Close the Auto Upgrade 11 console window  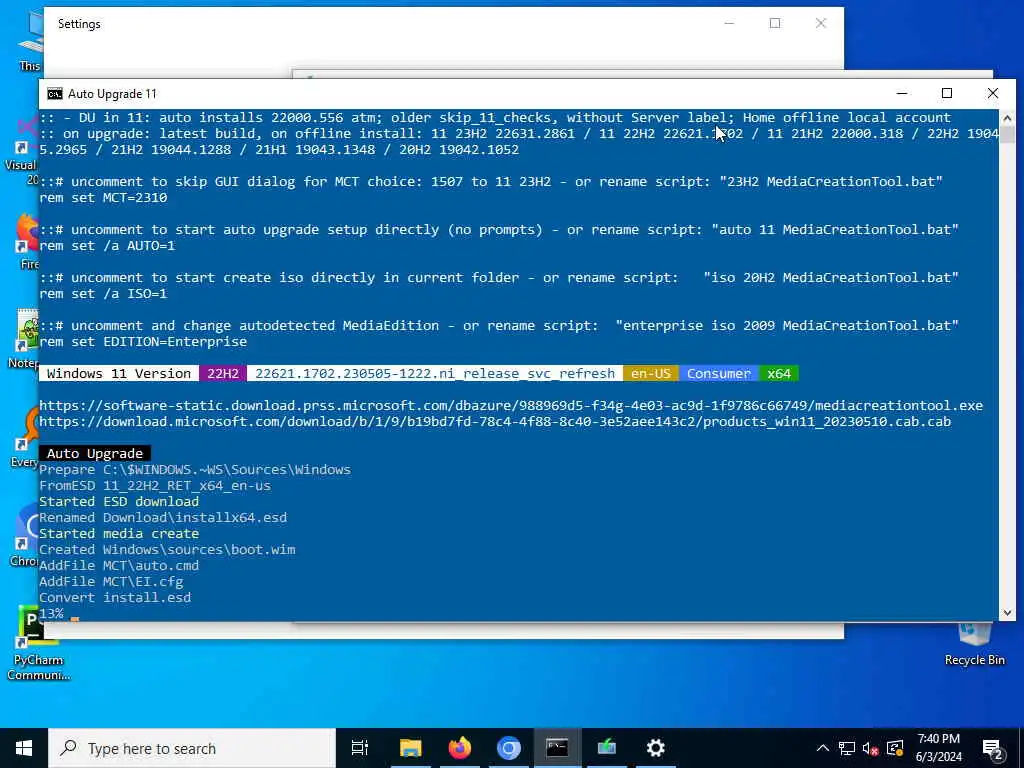(993, 93)
